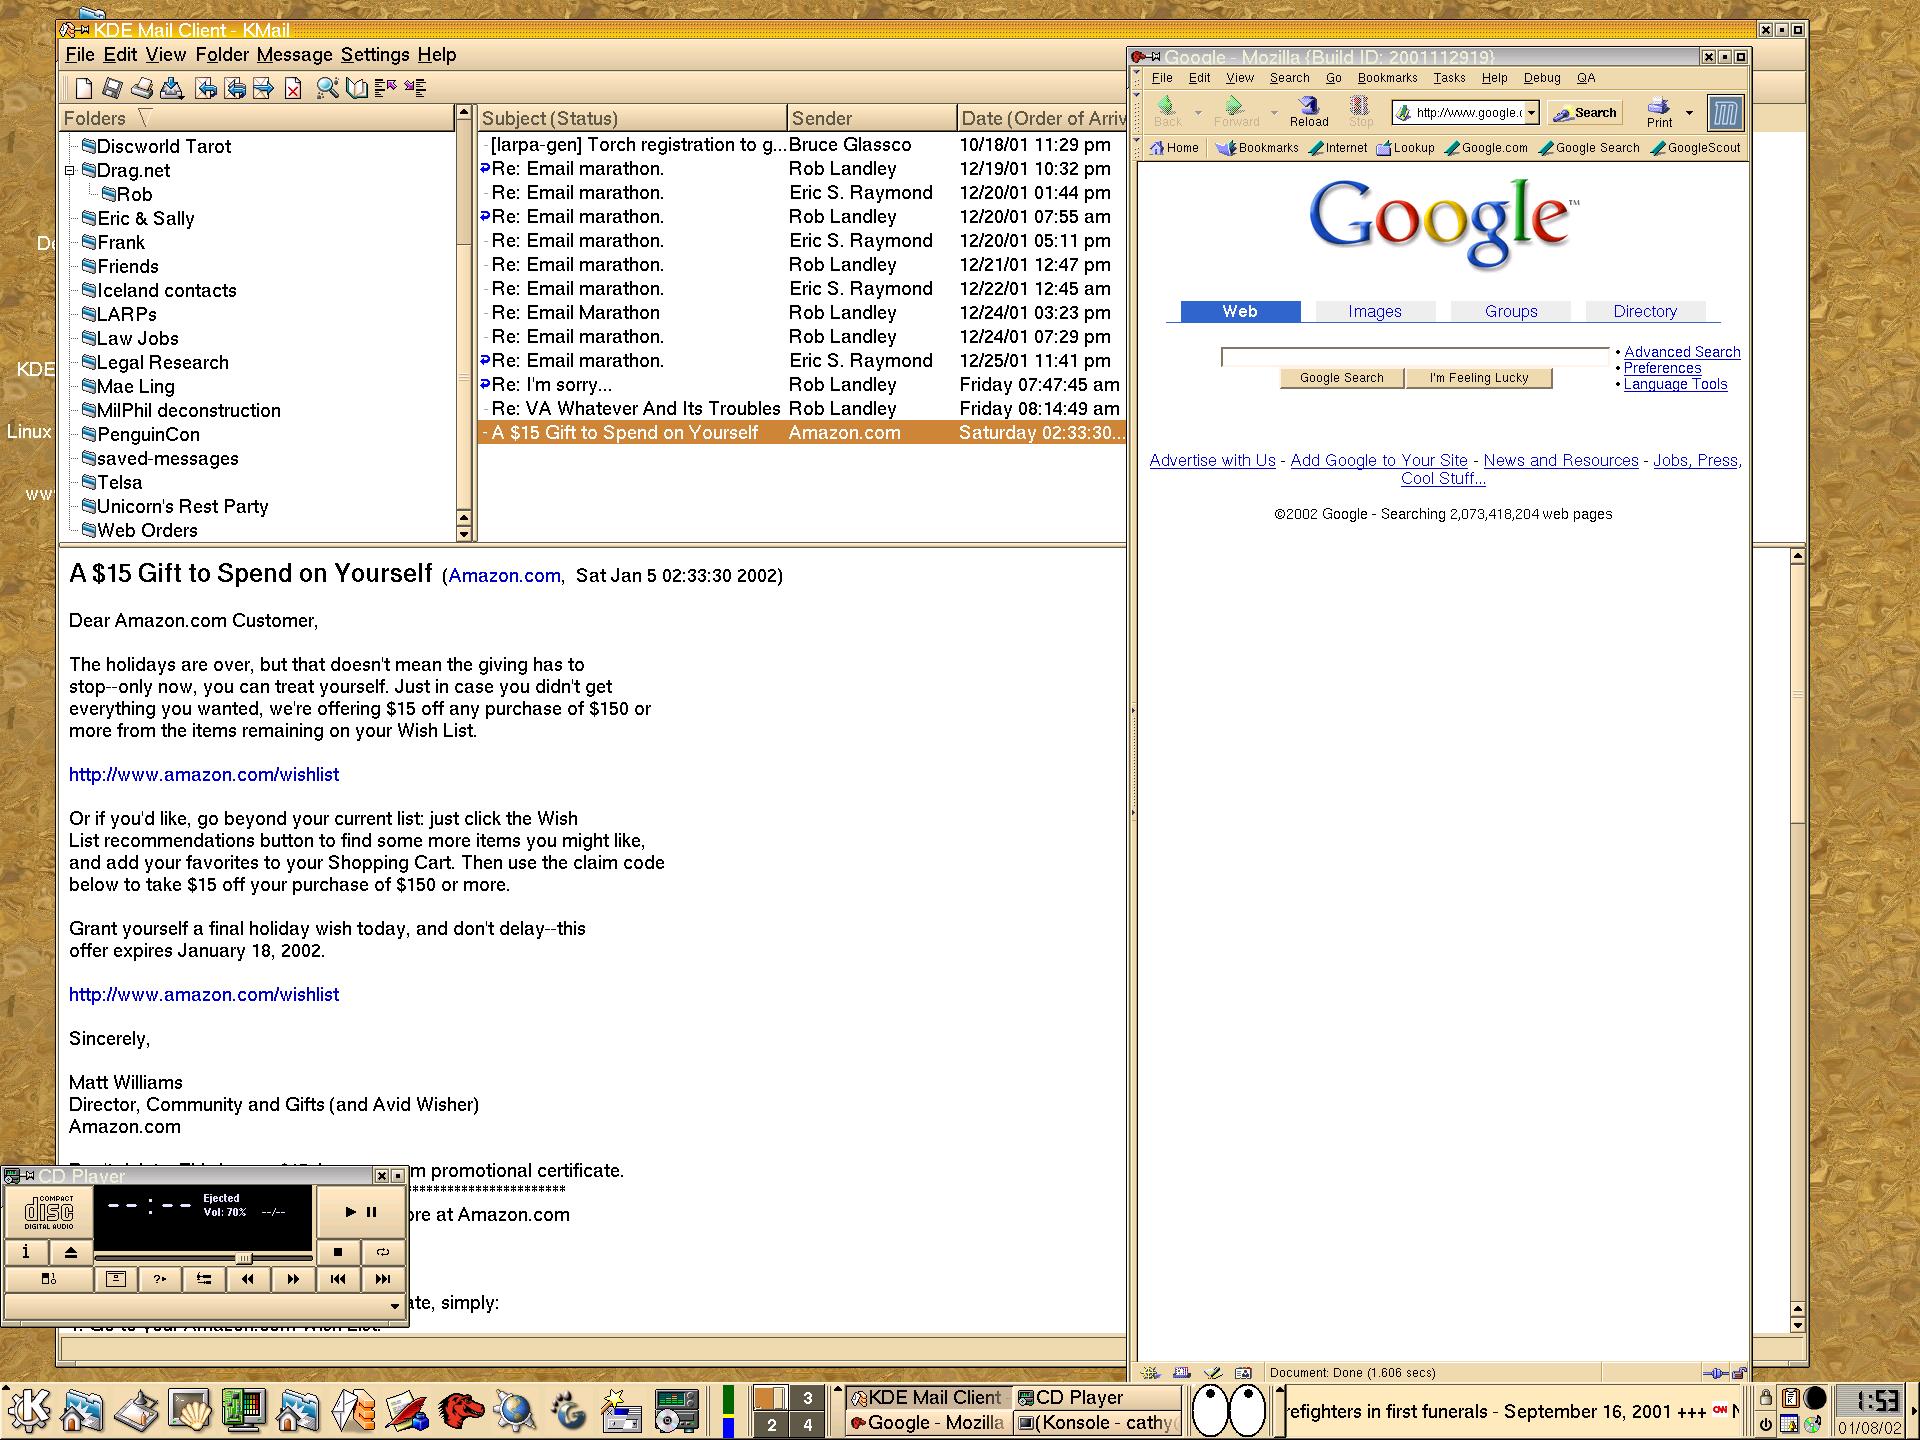Collapse the Drag.net folder tree

tap(70, 171)
